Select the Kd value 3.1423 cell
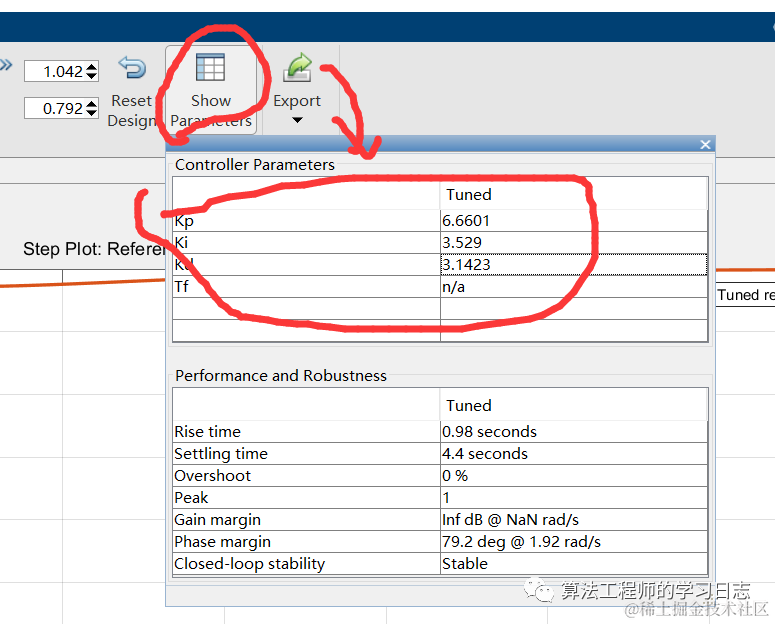 coord(574,265)
